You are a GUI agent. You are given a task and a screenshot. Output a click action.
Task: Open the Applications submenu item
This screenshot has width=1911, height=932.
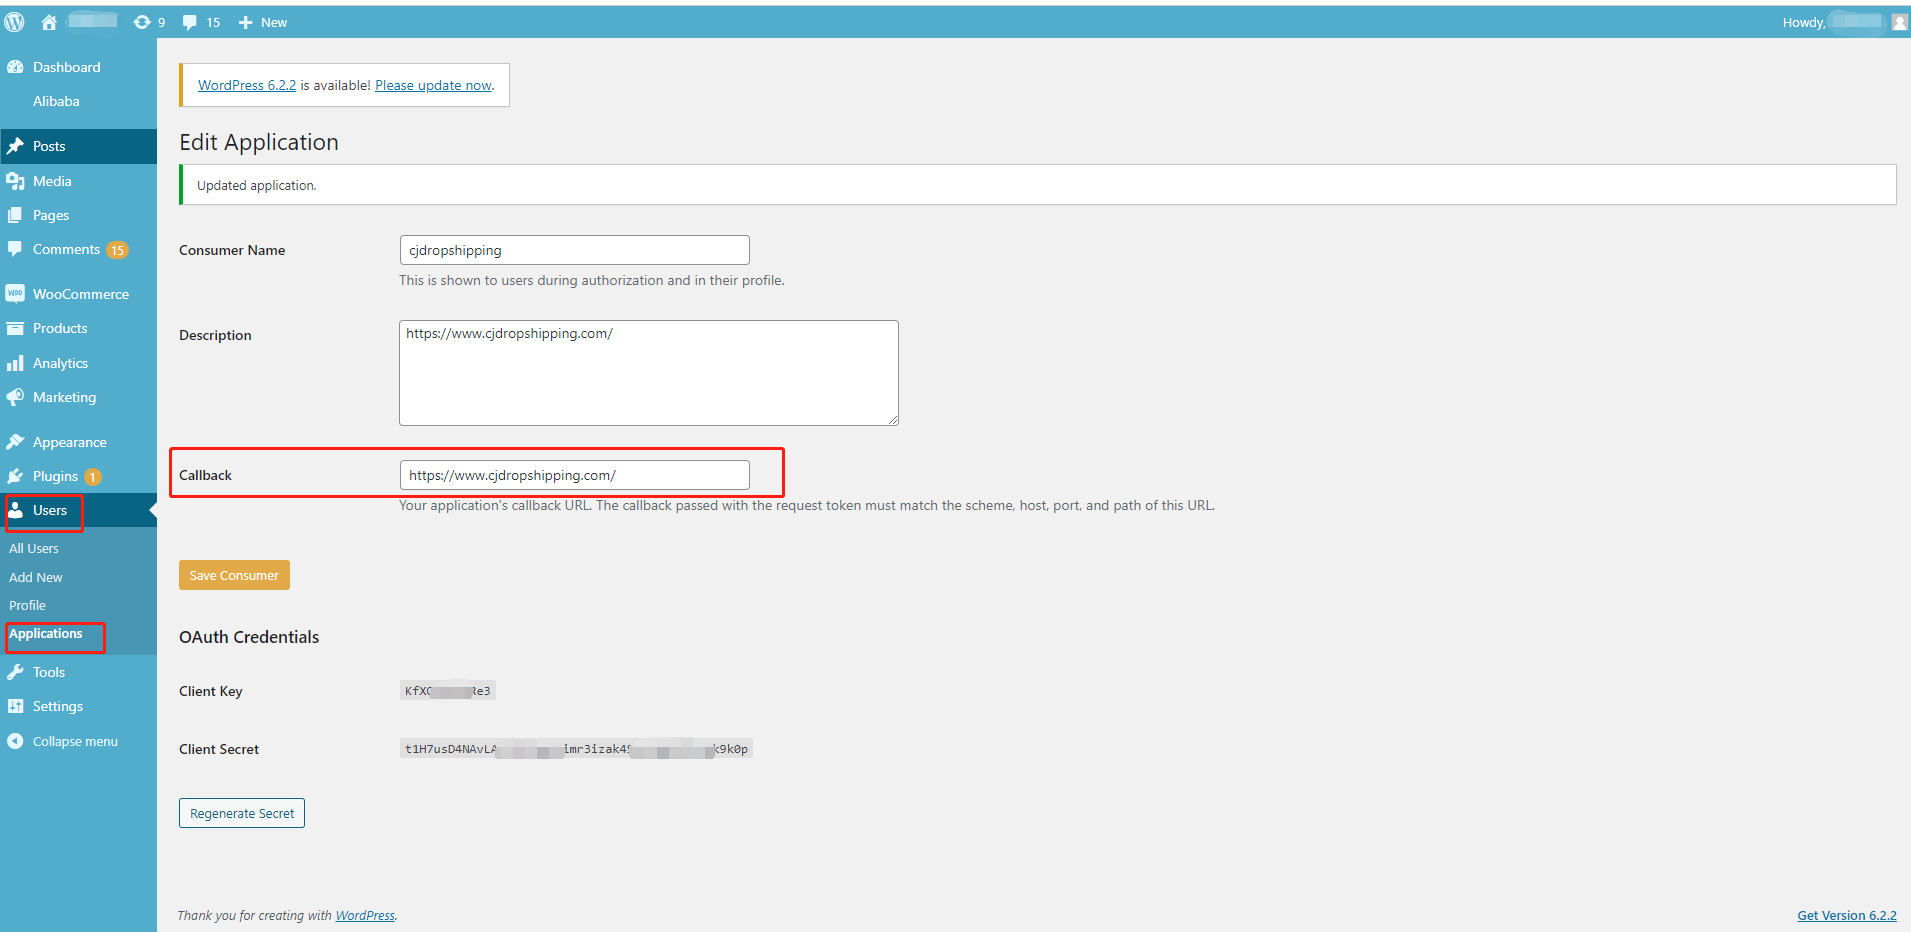(46, 634)
